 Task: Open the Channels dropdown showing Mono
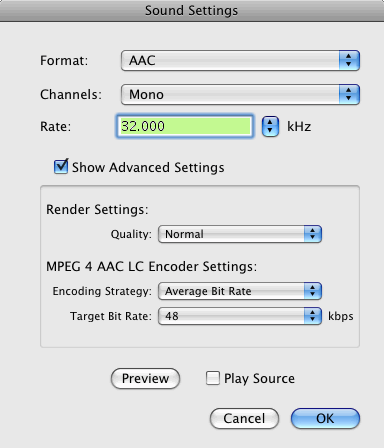[240, 94]
